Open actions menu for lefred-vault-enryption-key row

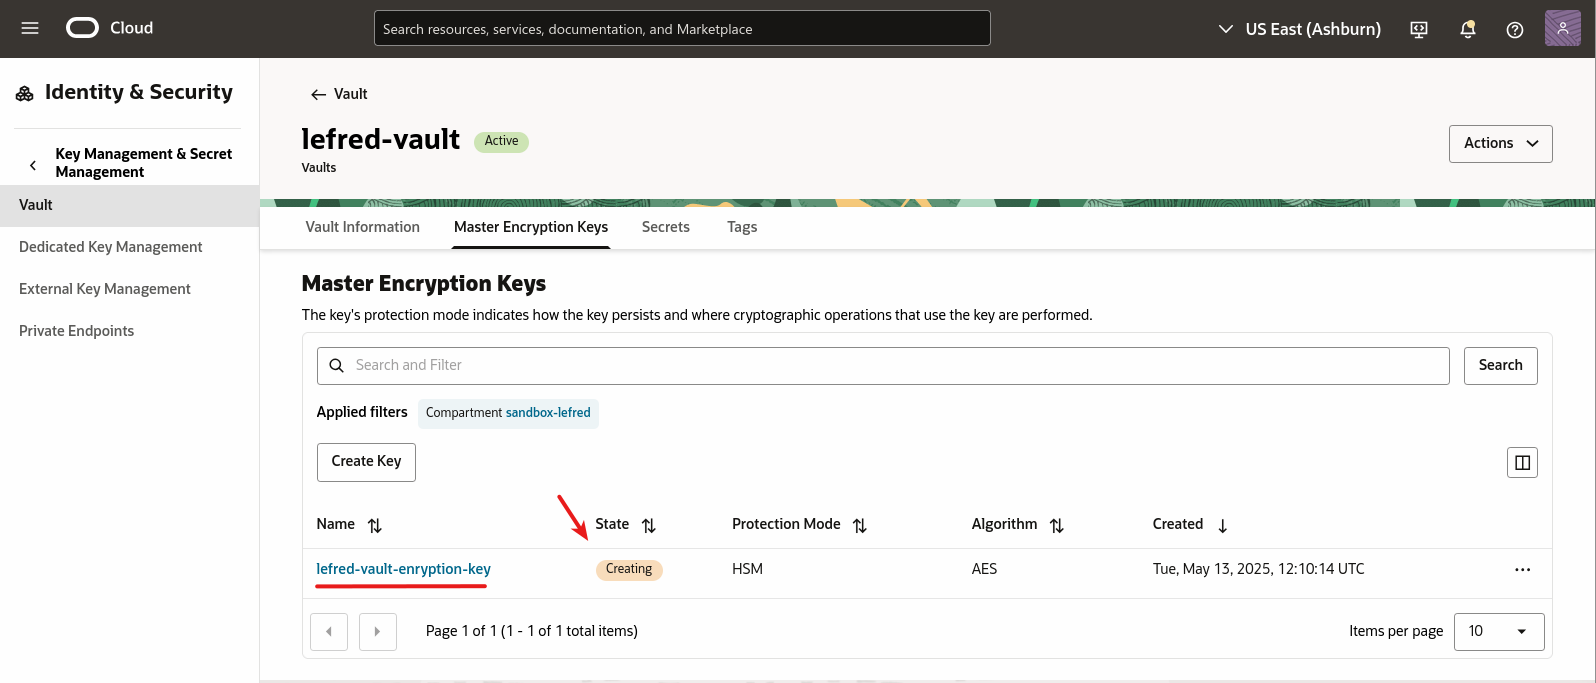click(1522, 569)
